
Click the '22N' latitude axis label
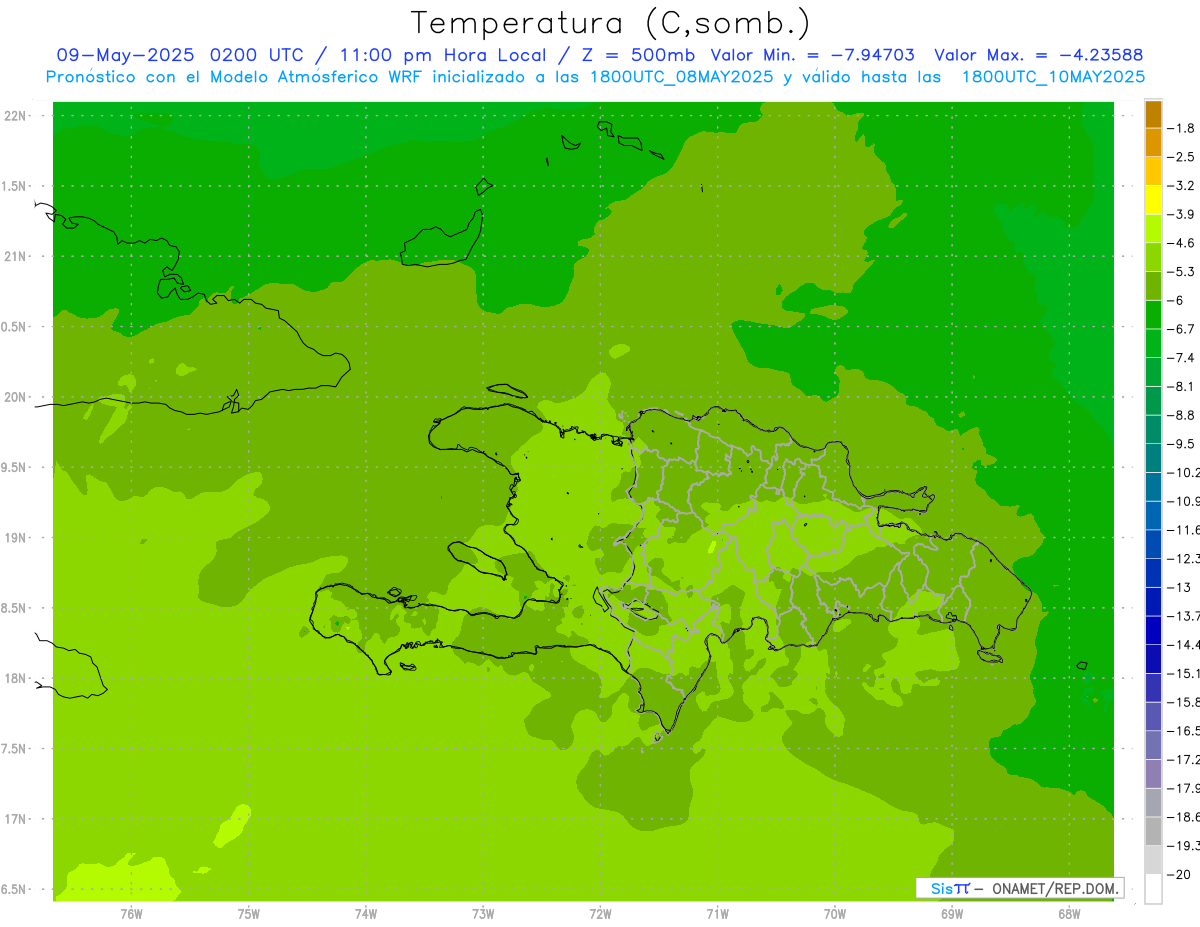pos(17,116)
